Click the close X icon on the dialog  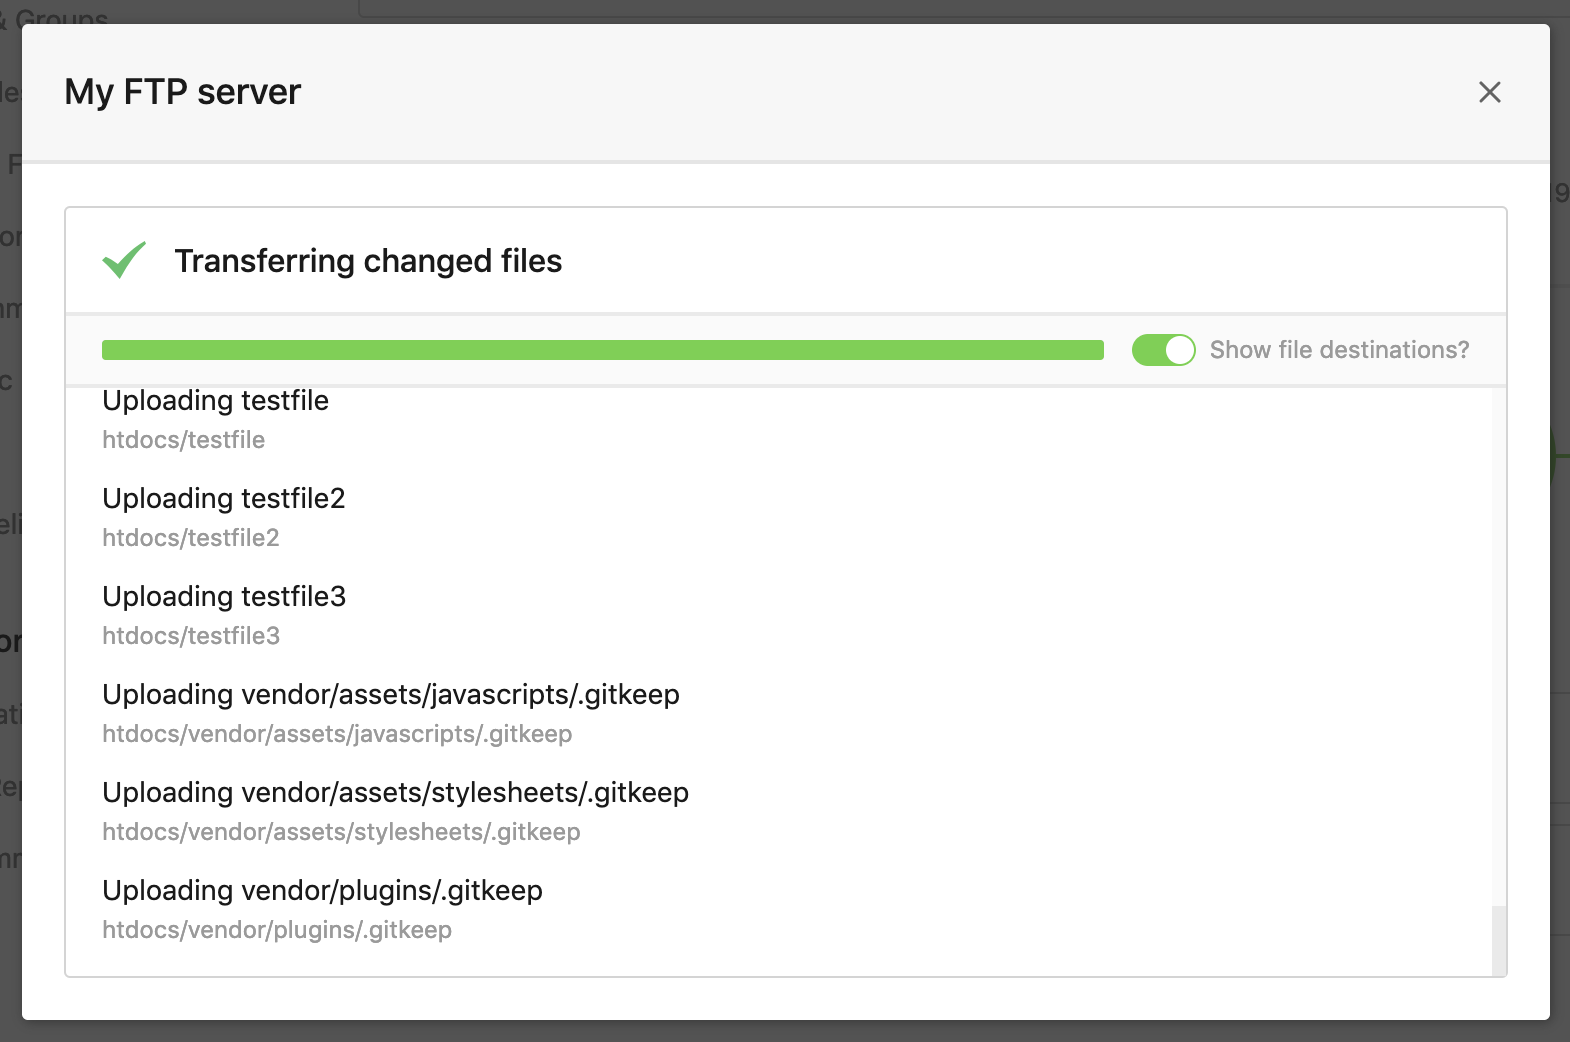pos(1489,92)
